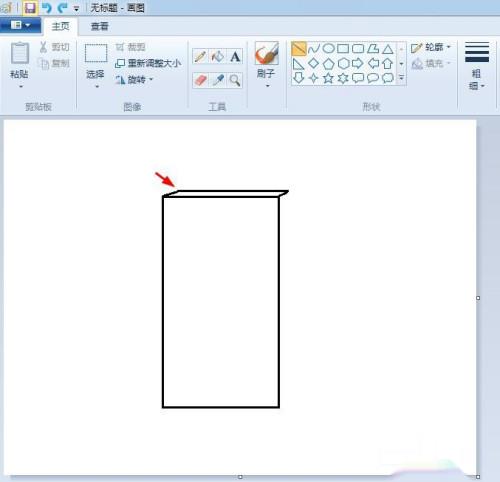The height and width of the screenshot is (482, 500).
Task: Select the Text tool
Action: tap(235, 56)
